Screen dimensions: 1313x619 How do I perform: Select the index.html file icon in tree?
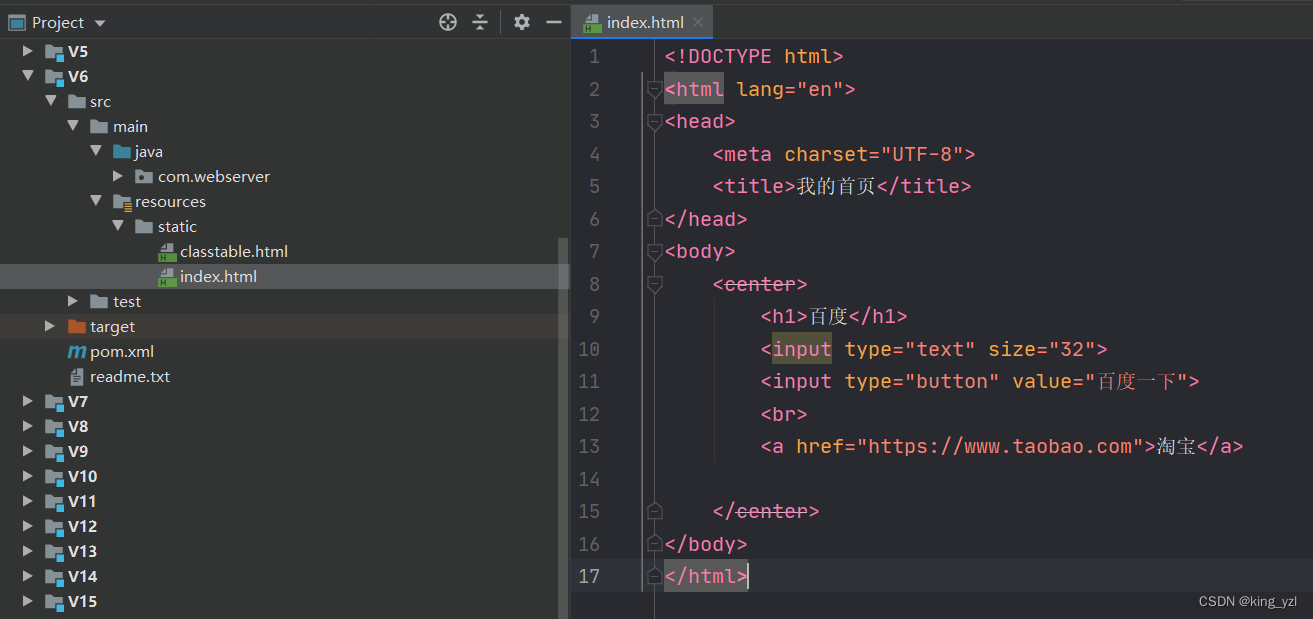(167, 277)
